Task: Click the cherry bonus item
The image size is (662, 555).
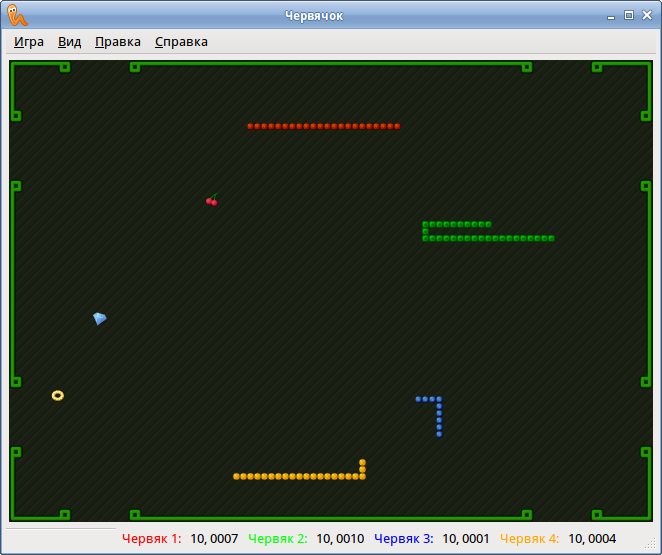Action: tap(211, 200)
